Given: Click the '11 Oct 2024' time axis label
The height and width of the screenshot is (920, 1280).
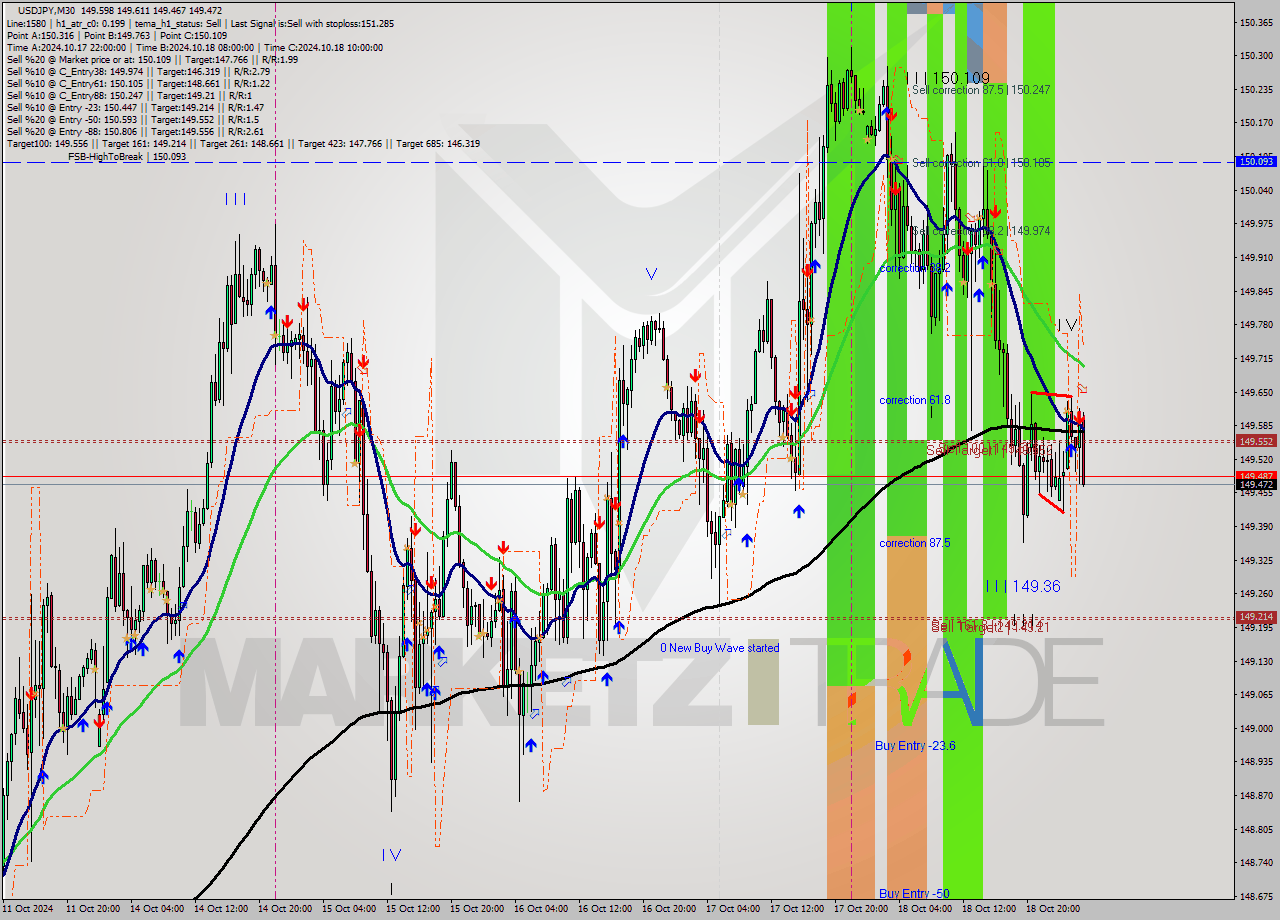Looking at the screenshot, I should [26, 909].
